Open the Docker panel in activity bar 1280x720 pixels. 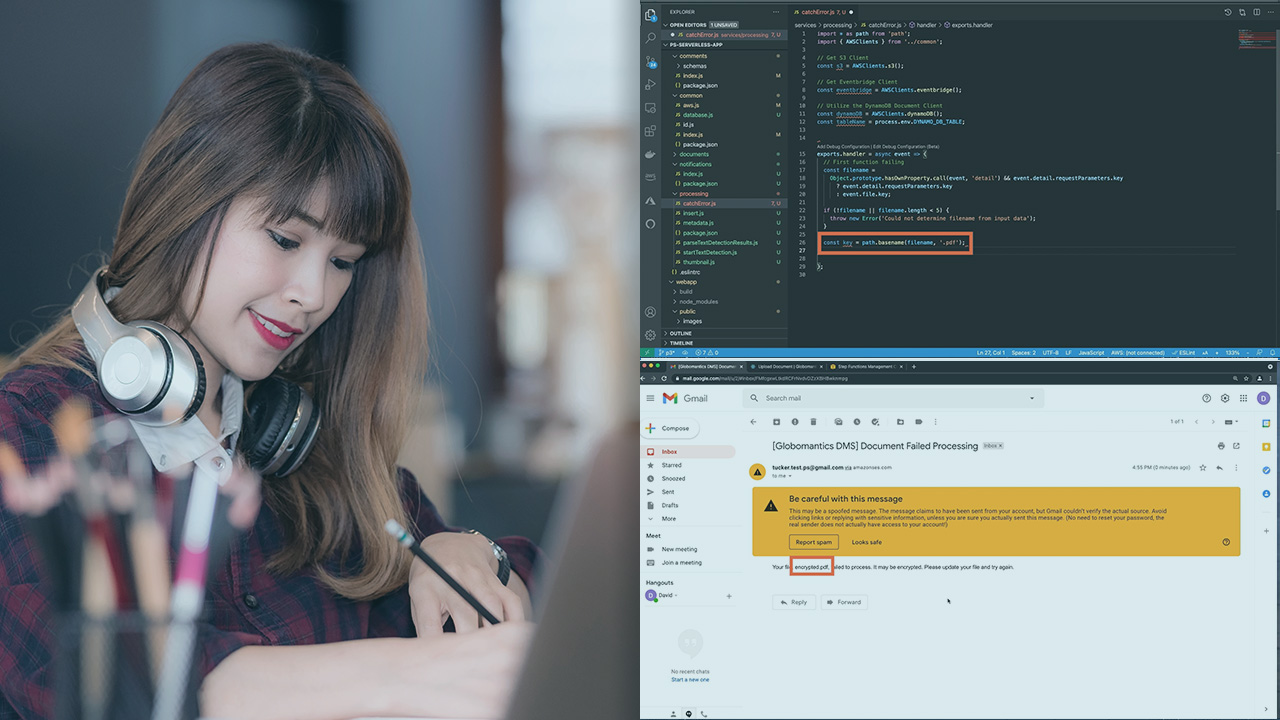point(650,154)
